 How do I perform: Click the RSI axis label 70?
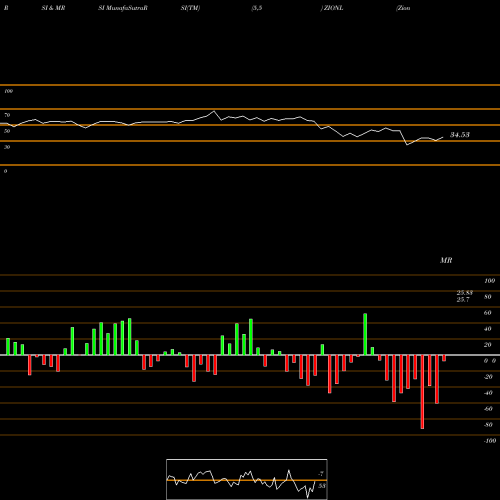[x=7, y=115]
